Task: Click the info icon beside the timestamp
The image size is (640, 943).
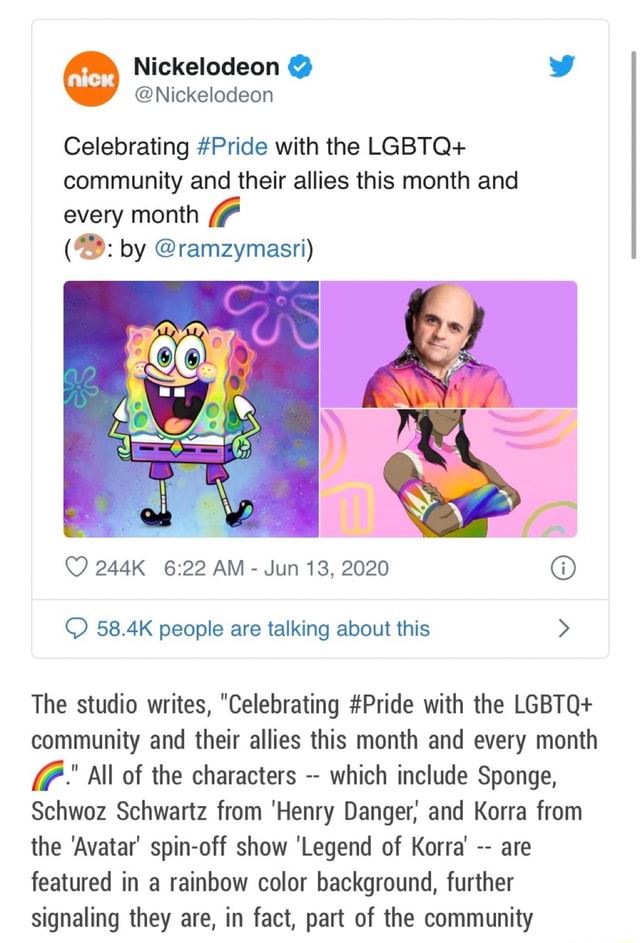Action: (x=563, y=568)
